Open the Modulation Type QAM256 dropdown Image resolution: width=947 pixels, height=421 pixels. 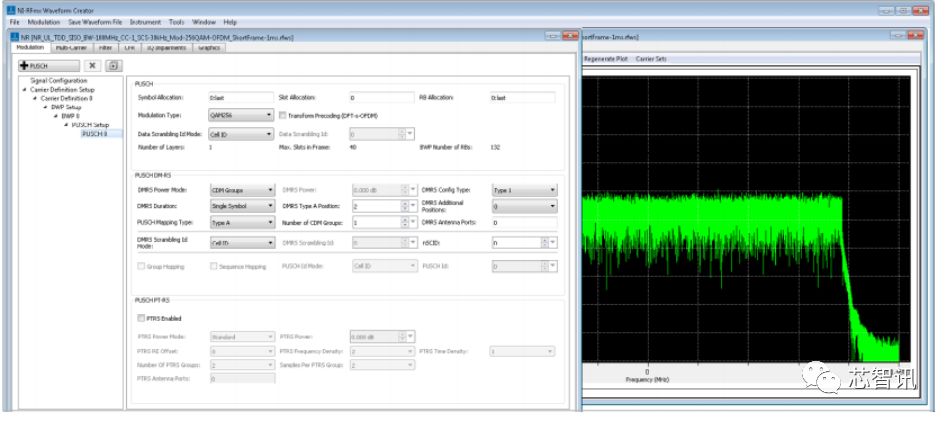[241, 115]
